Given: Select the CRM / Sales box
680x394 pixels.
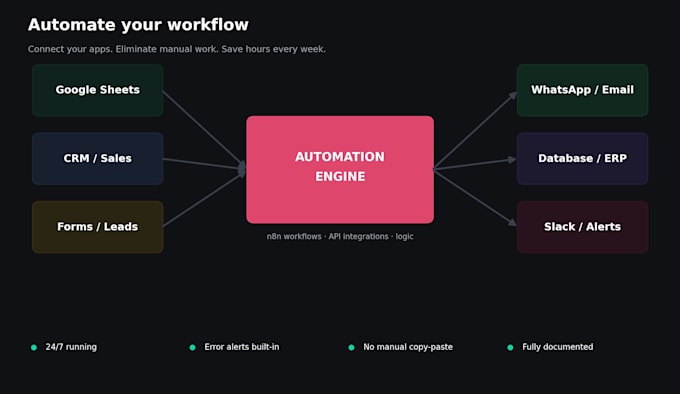Looking at the screenshot, I should pos(98,159).
